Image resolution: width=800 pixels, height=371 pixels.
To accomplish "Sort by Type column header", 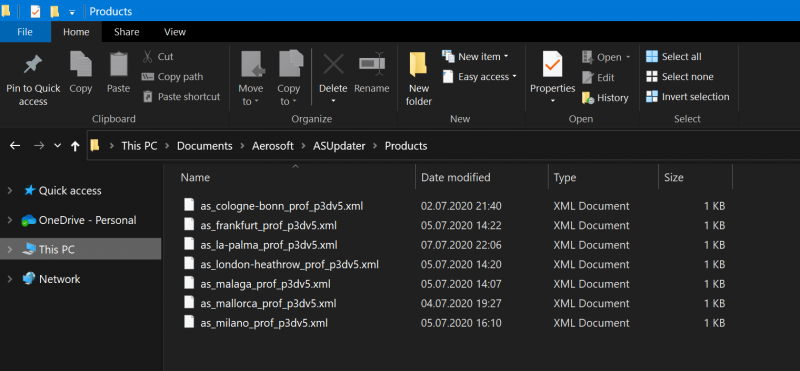I will (565, 178).
